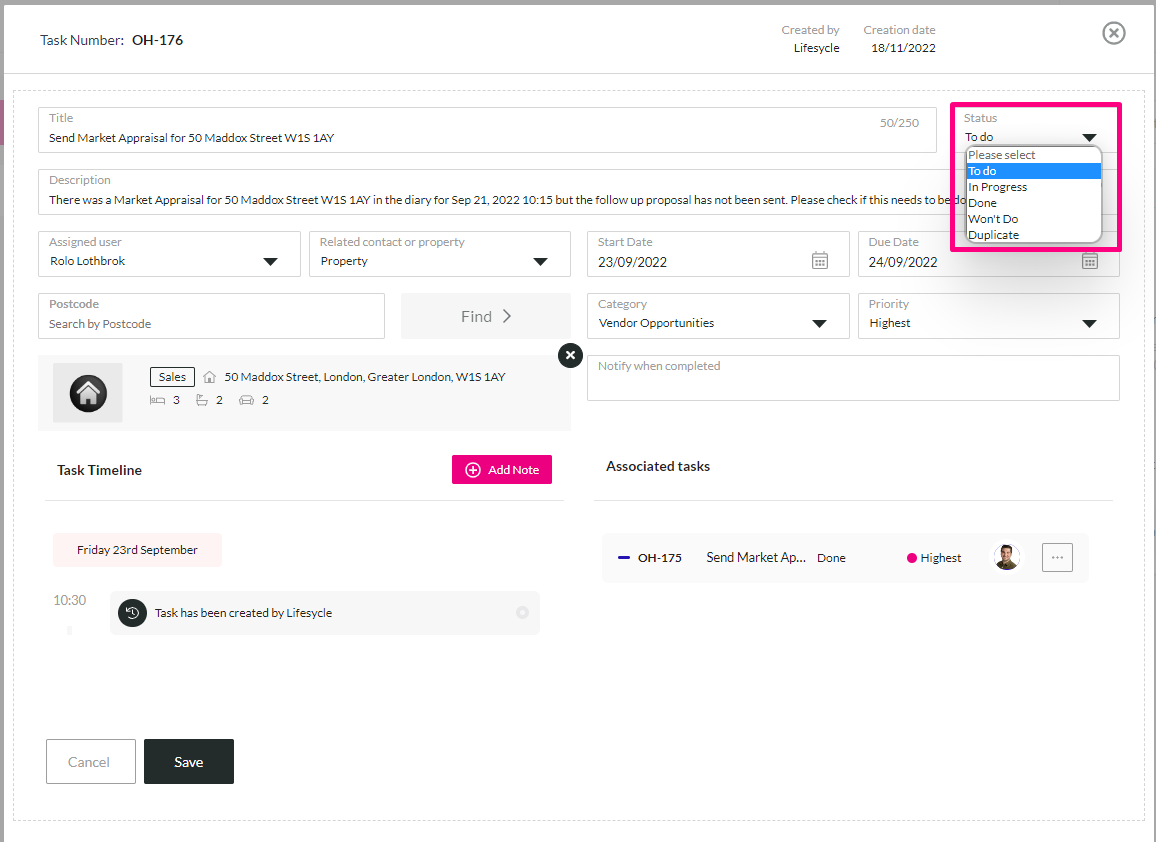Image resolution: width=1156 pixels, height=842 pixels.
Task: Open the Due Date calendar icon
Action: pos(1090,261)
